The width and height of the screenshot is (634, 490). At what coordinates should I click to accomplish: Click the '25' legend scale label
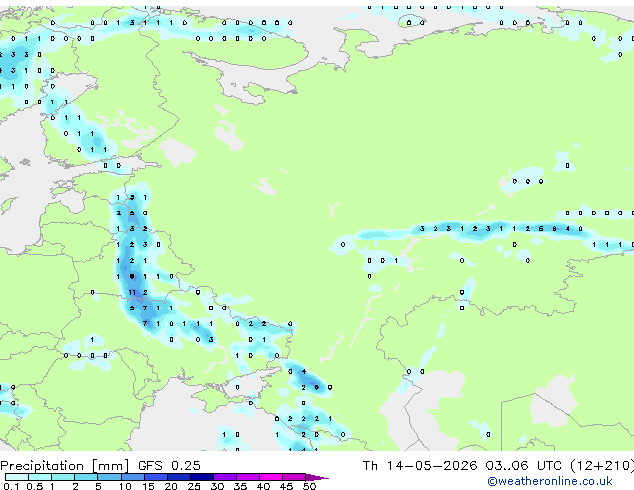coord(194,486)
